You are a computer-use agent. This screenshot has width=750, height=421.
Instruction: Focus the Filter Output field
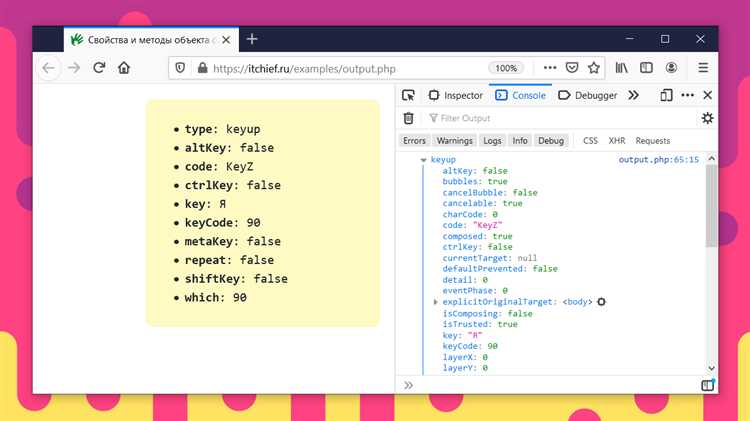560,118
